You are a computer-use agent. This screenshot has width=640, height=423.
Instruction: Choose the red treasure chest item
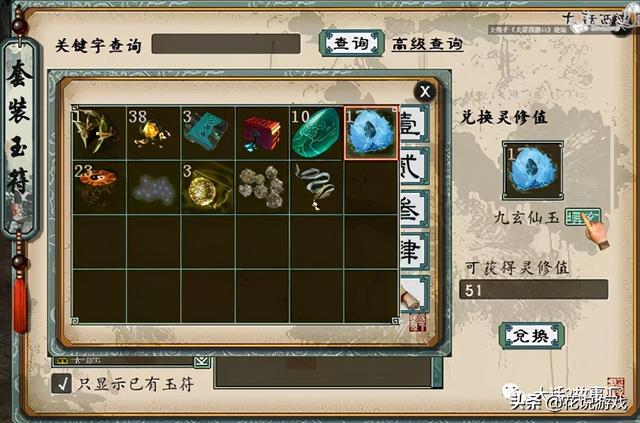click(262, 133)
